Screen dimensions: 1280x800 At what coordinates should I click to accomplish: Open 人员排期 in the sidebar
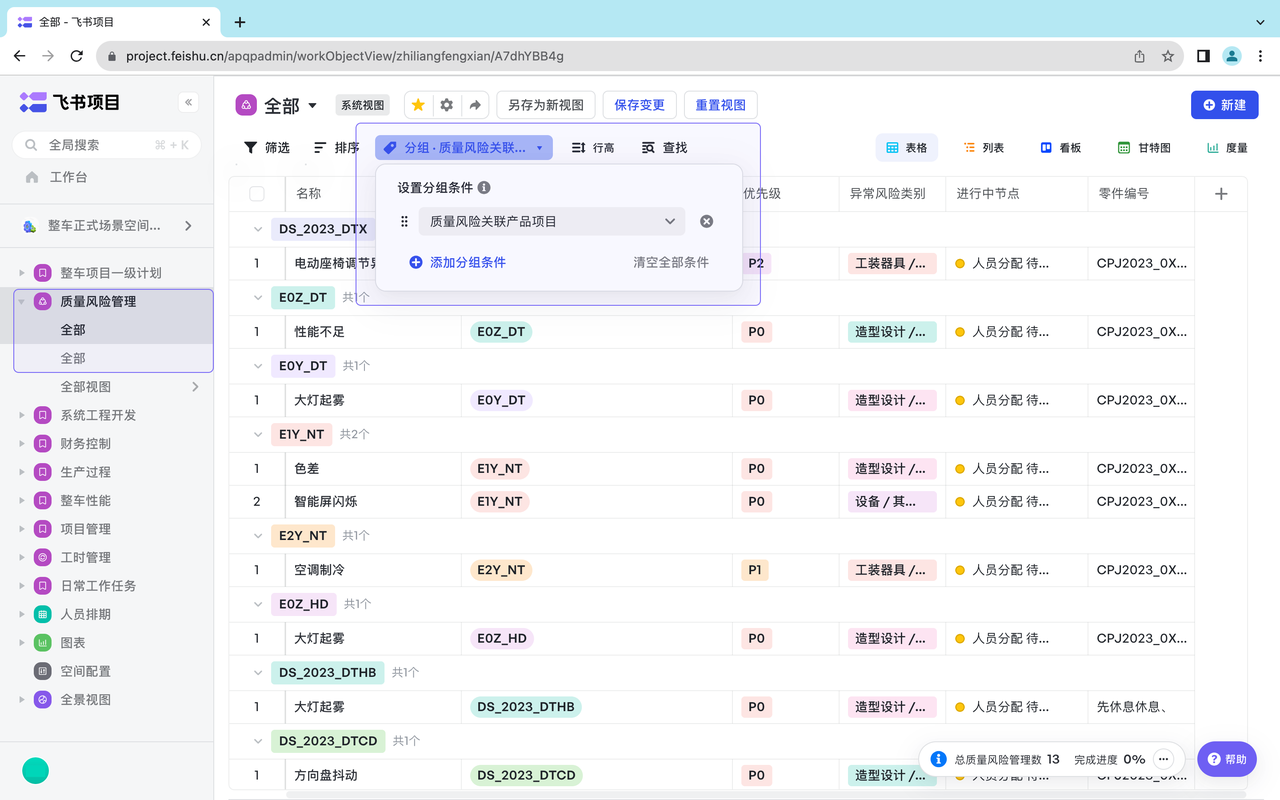[85, 615]
